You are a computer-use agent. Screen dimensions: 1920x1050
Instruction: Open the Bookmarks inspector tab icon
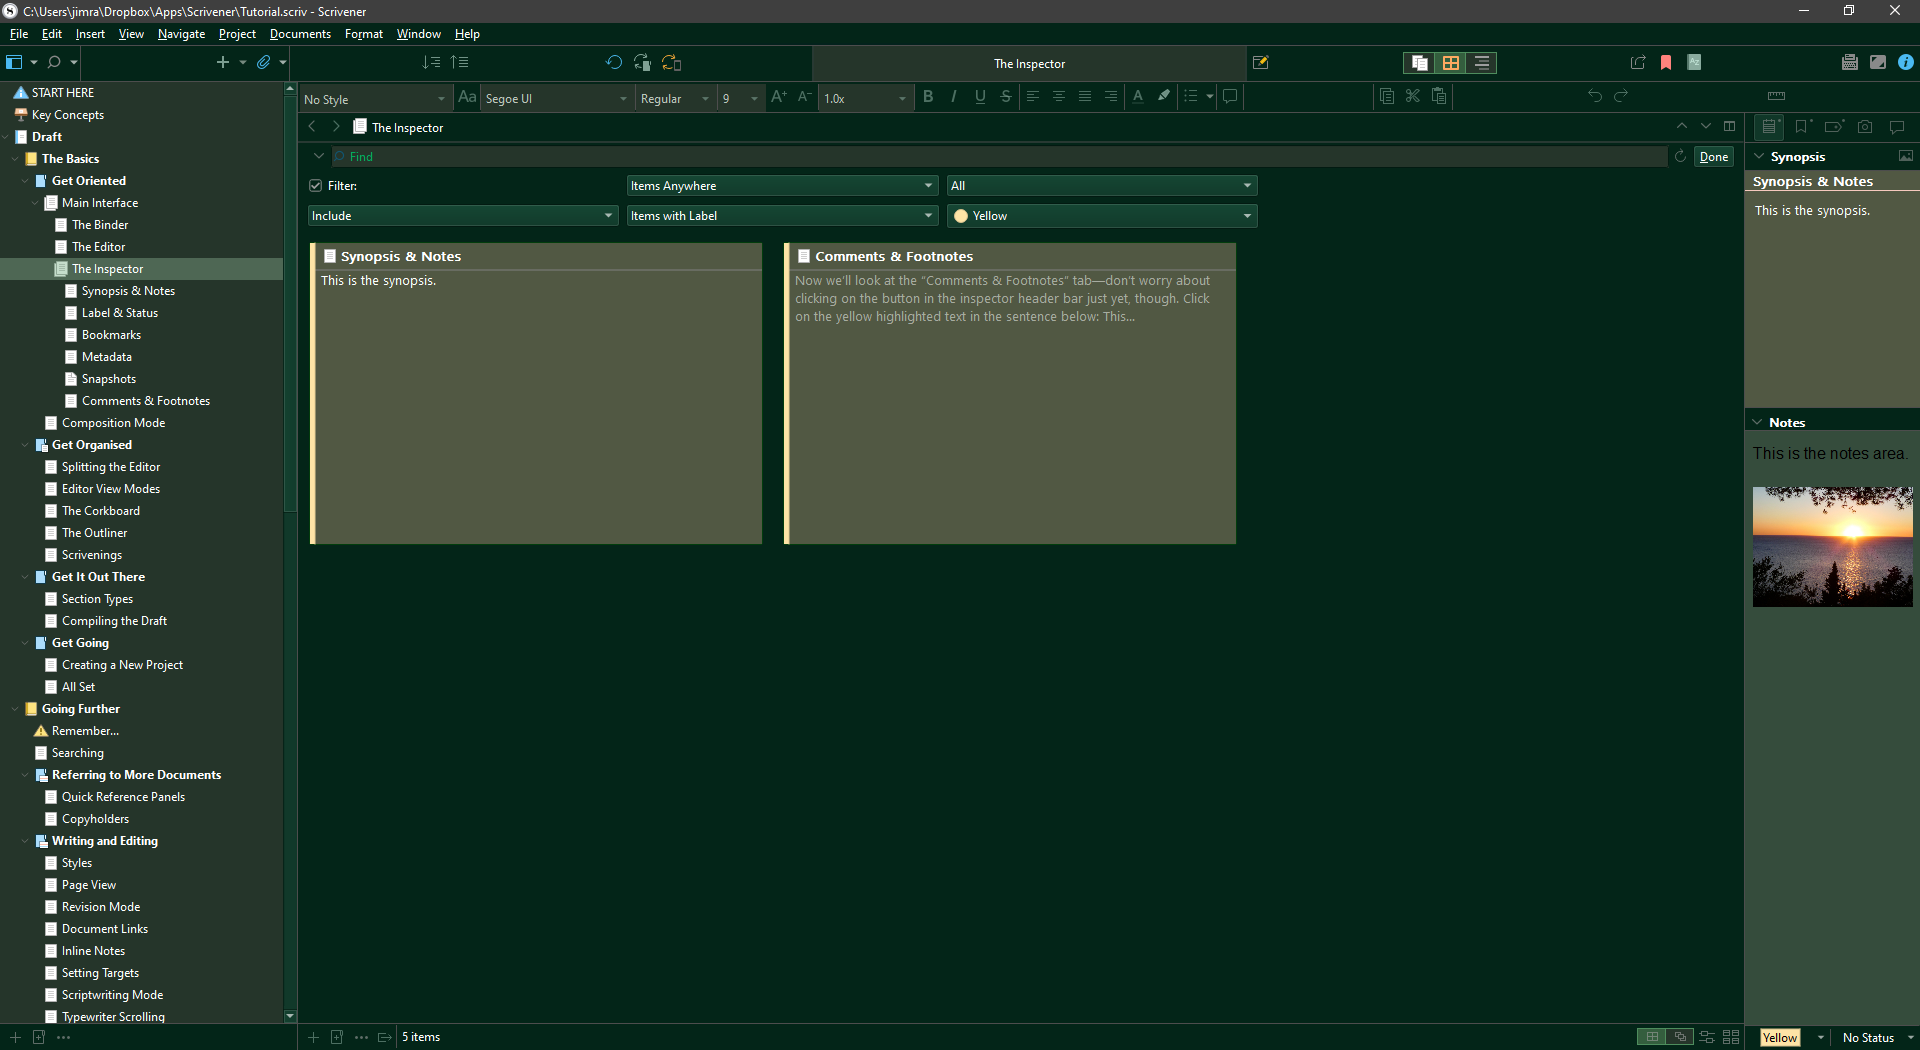[x=1802, y=127]
